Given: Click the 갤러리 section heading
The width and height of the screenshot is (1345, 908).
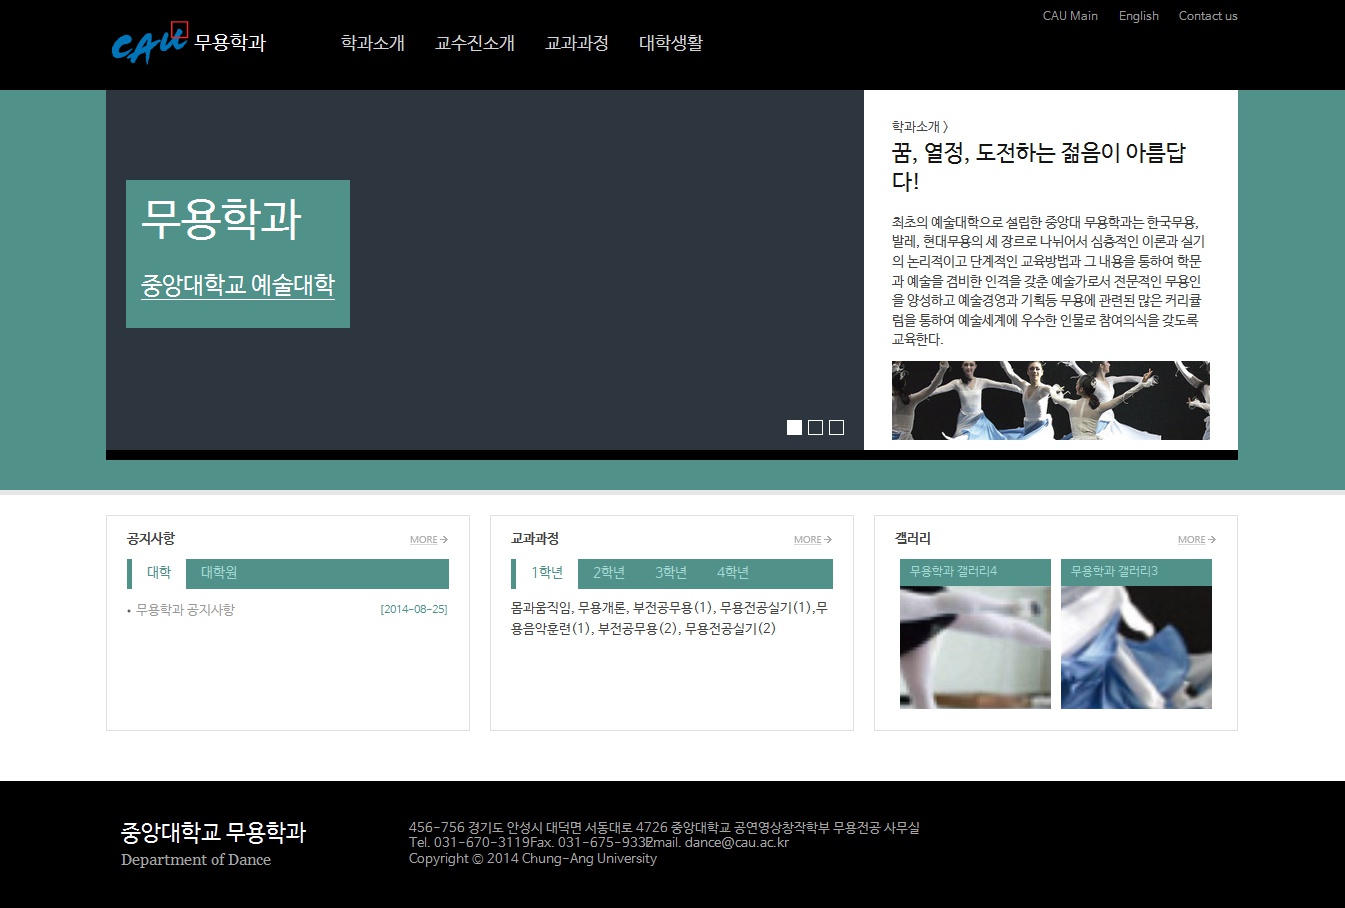Looking at the screenshot, I should point(913,539).
